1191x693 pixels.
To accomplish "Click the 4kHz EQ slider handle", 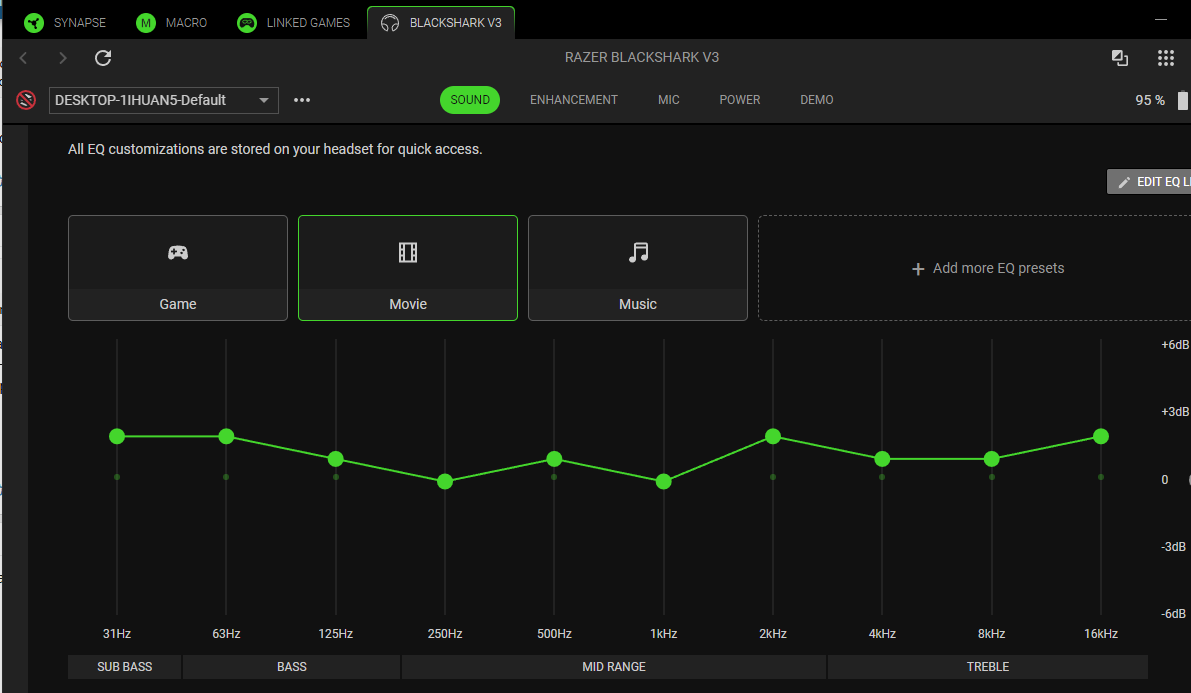I will [882, 459].
